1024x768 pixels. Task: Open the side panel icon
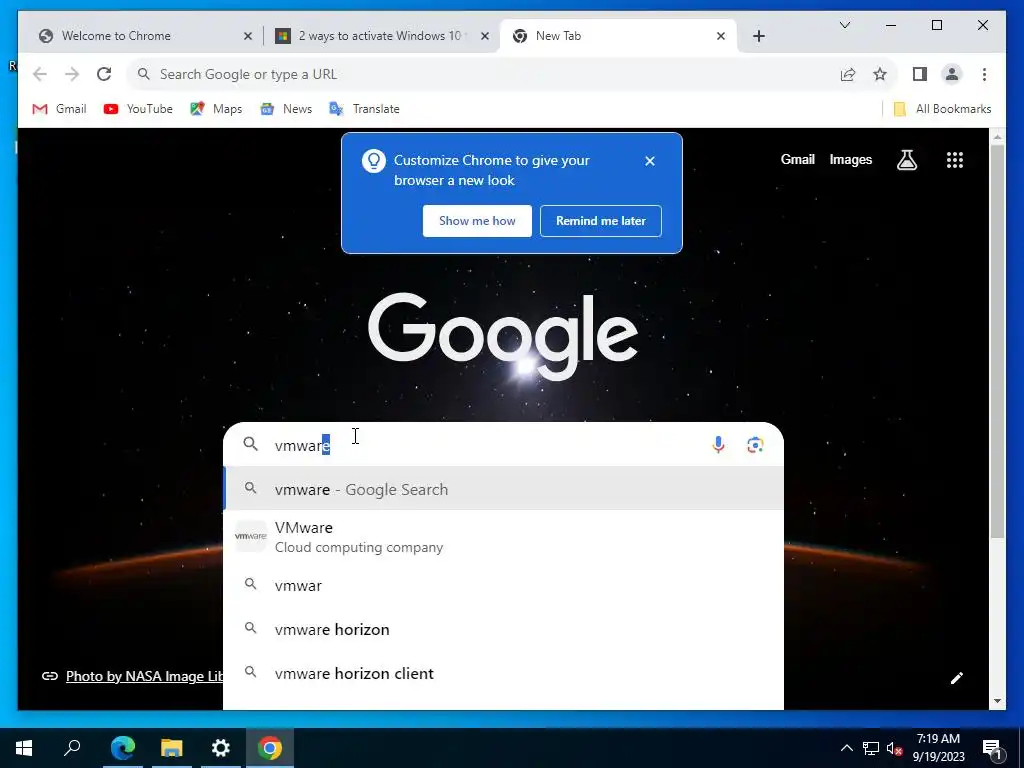click(920, 74)
